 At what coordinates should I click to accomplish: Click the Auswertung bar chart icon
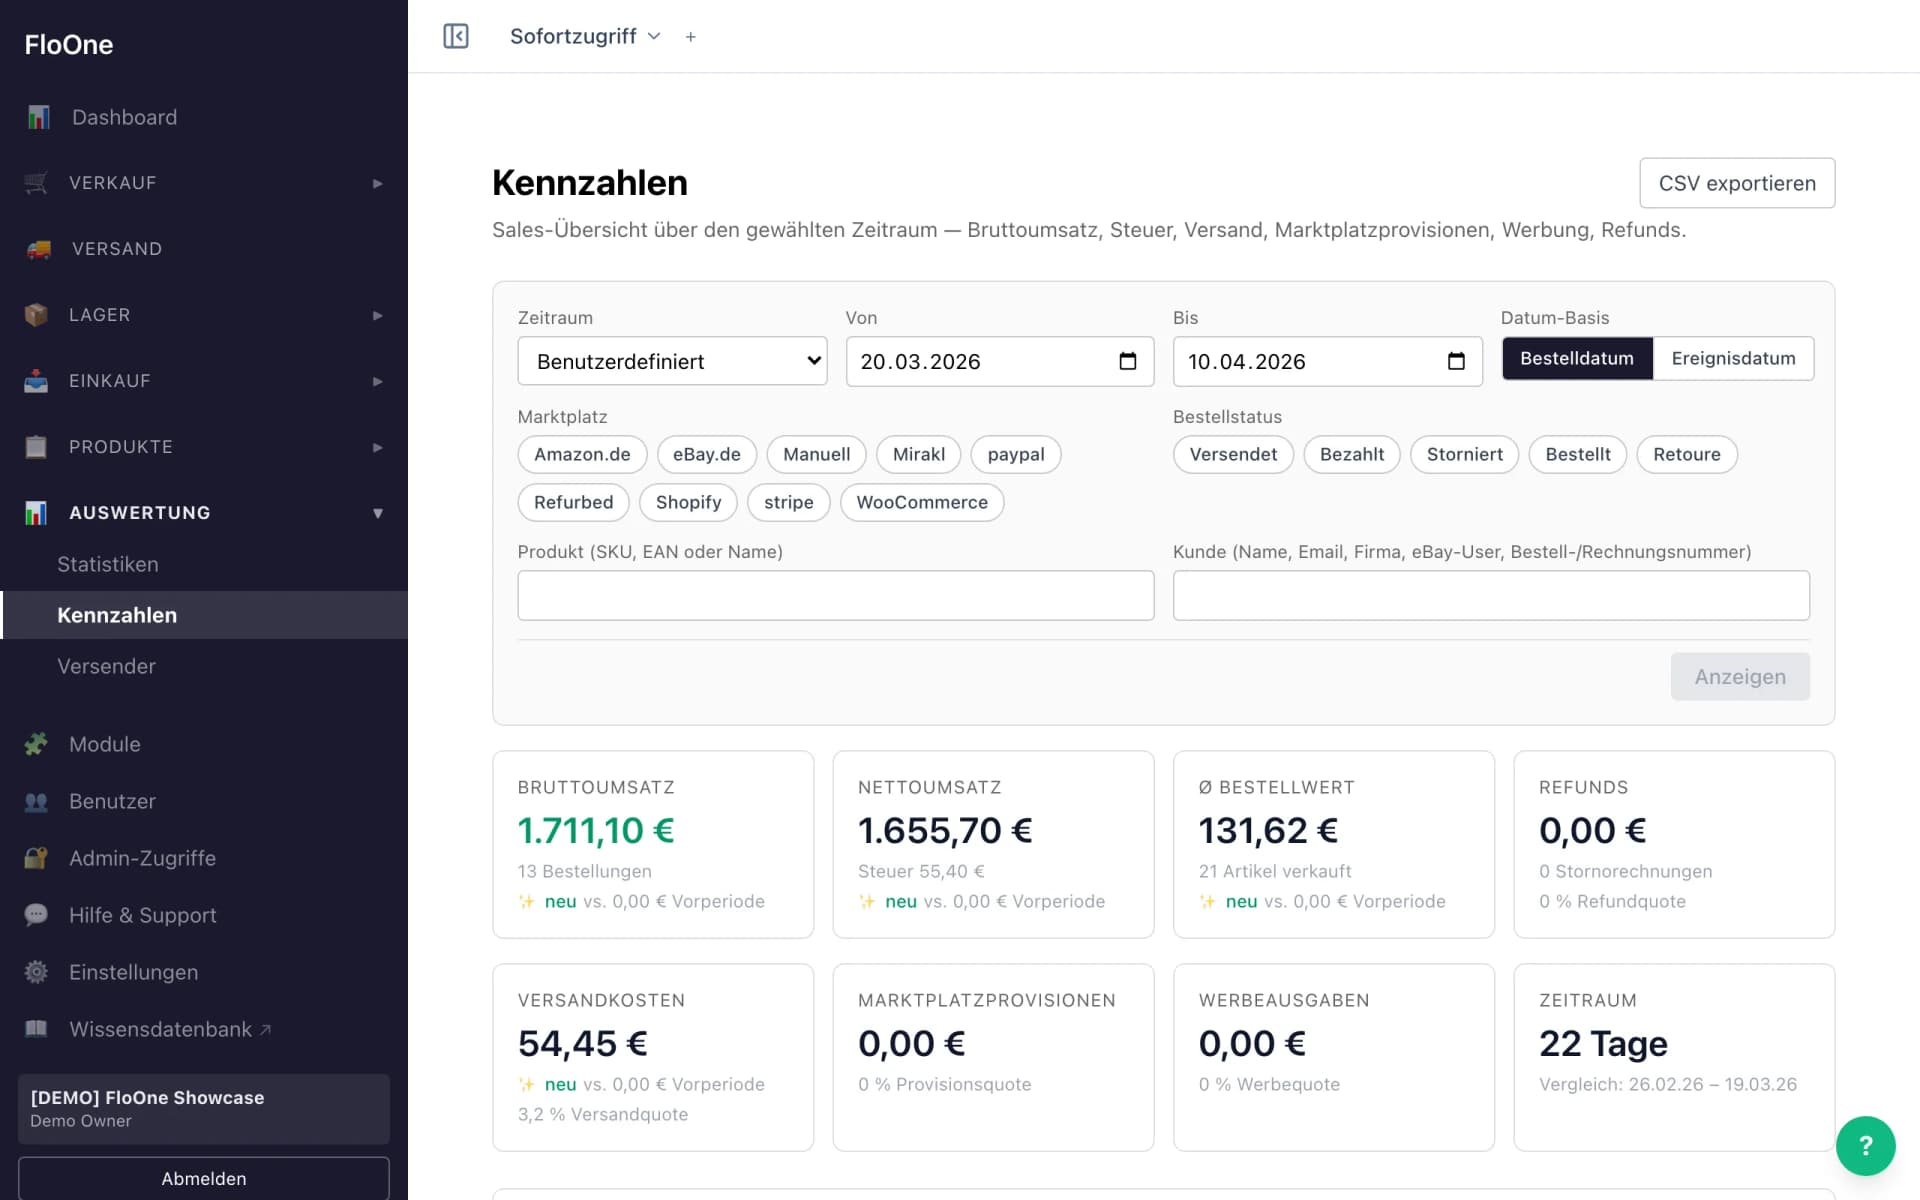click(36, 513)
